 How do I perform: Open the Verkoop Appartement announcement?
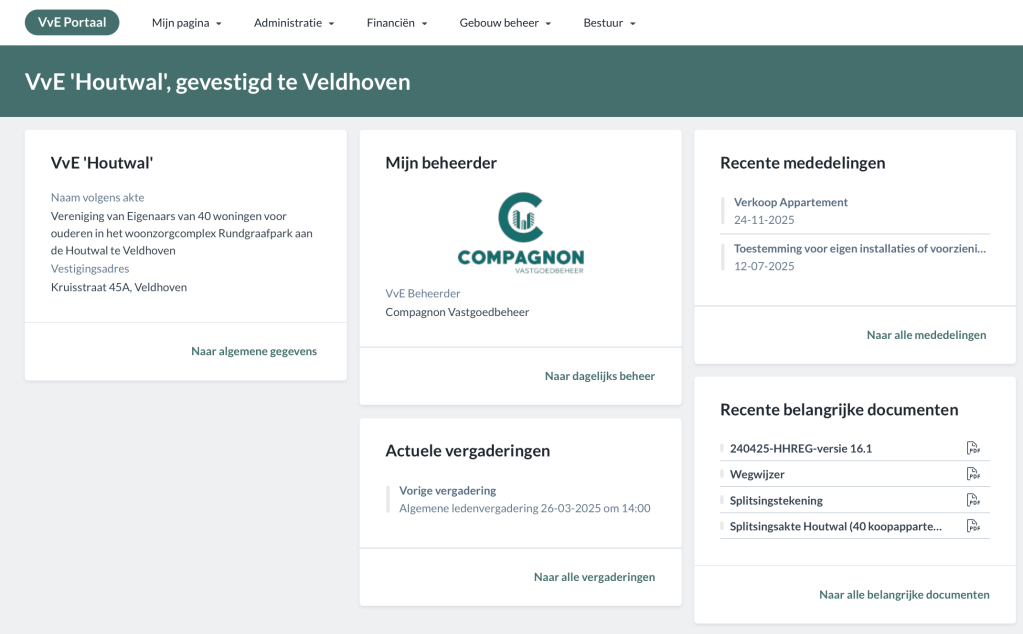(x=790, y=202)
